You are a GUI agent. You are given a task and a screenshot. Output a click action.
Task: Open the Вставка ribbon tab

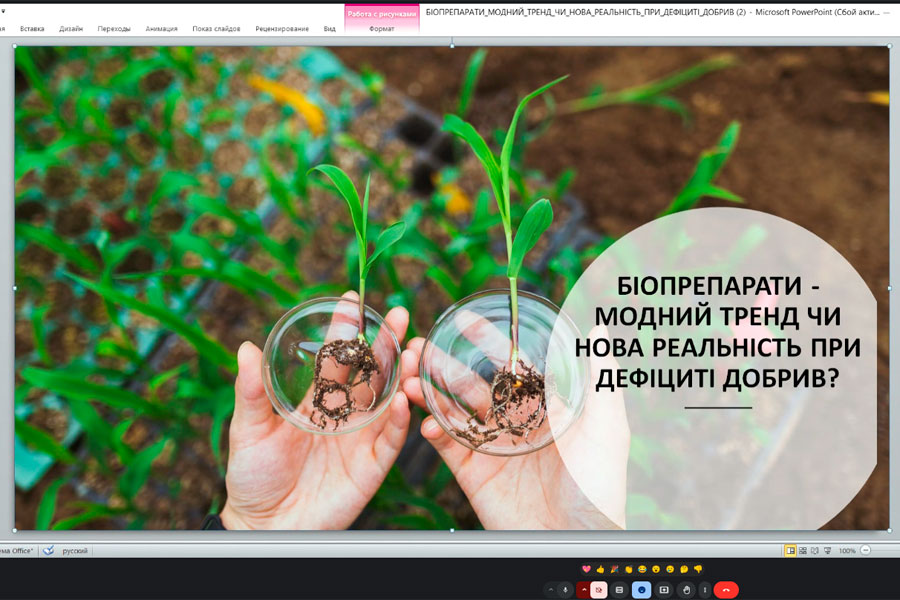coord(32,29)
